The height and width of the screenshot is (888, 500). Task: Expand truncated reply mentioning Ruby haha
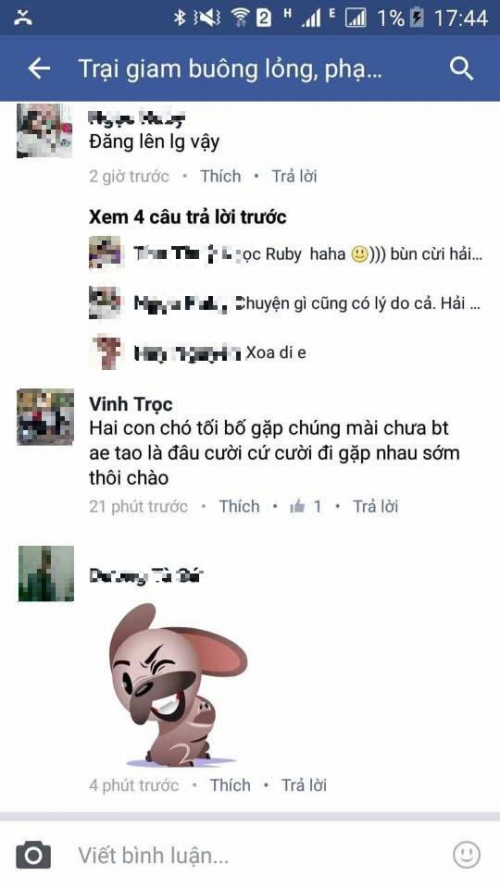click(x=307, y=254)
